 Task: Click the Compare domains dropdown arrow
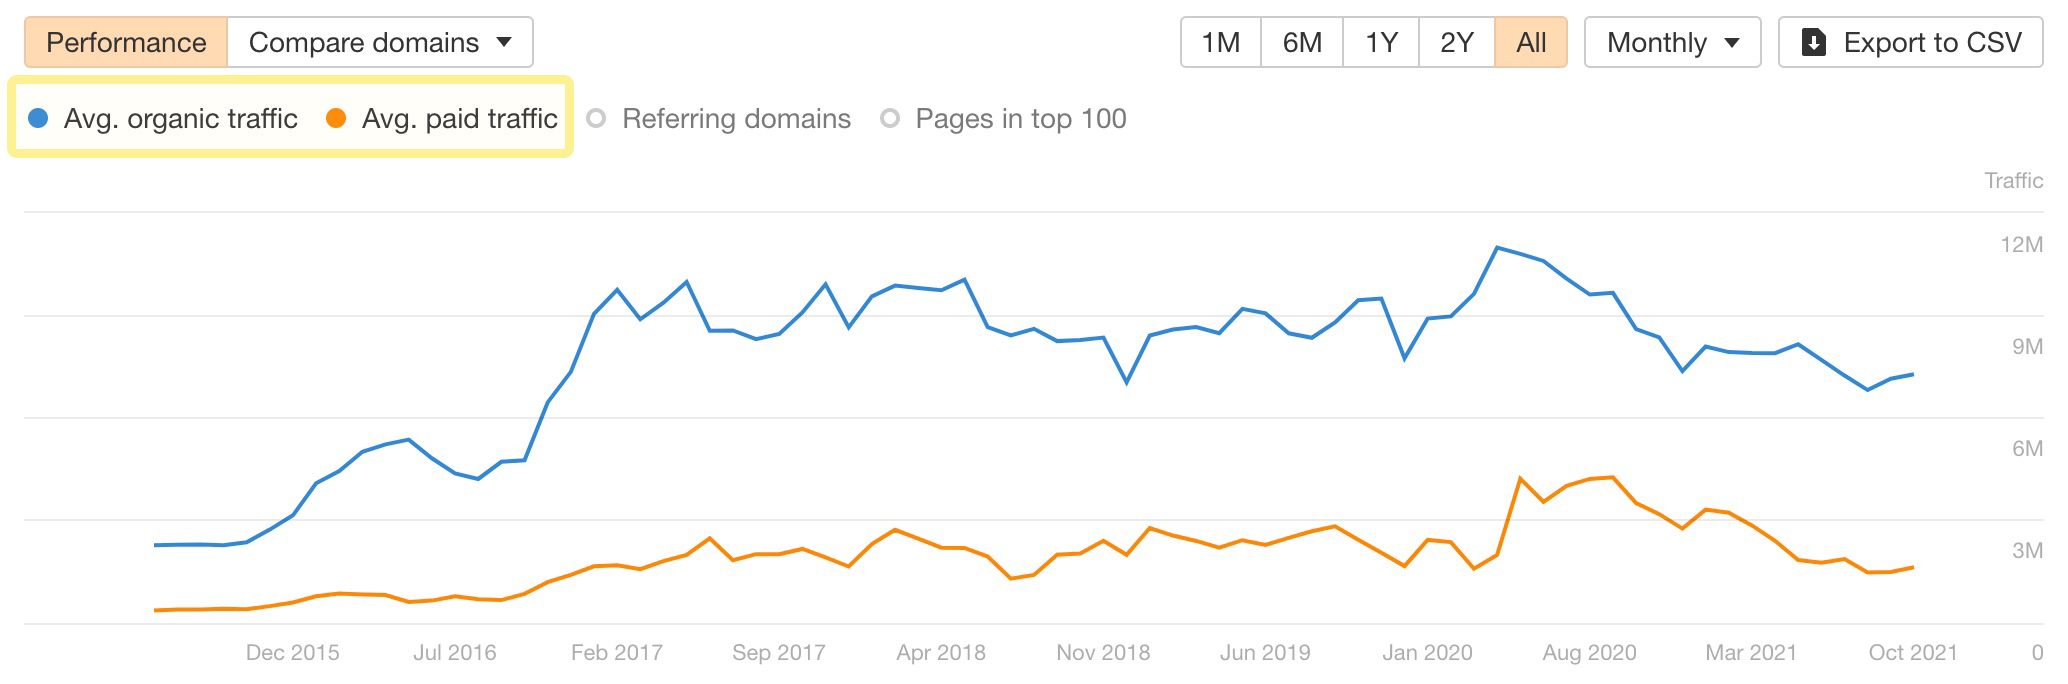(504, 42)
